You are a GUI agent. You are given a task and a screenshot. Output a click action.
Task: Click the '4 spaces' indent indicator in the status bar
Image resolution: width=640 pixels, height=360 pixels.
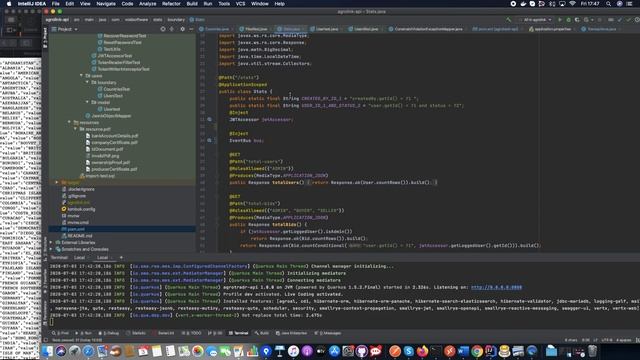[624, 340]
